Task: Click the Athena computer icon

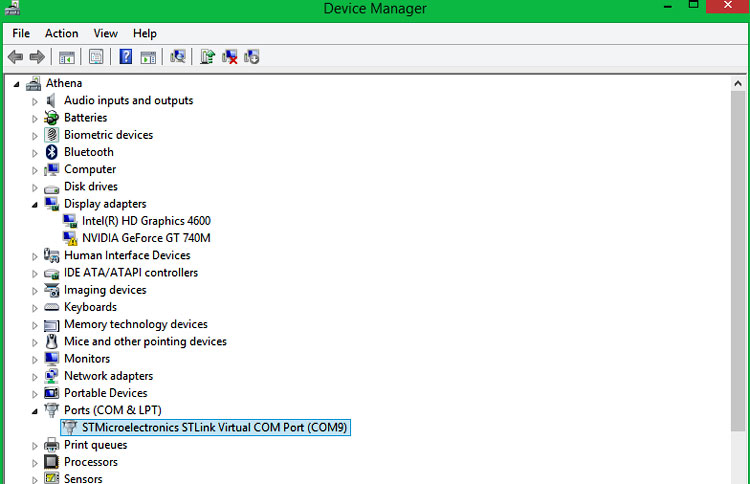Action: point(33,84)
